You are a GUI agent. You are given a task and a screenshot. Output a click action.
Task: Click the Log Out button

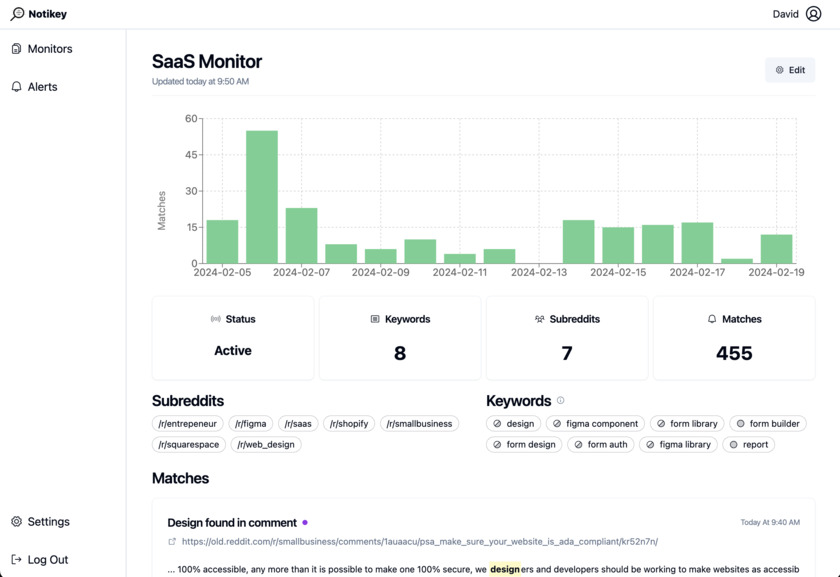[47, 560]
